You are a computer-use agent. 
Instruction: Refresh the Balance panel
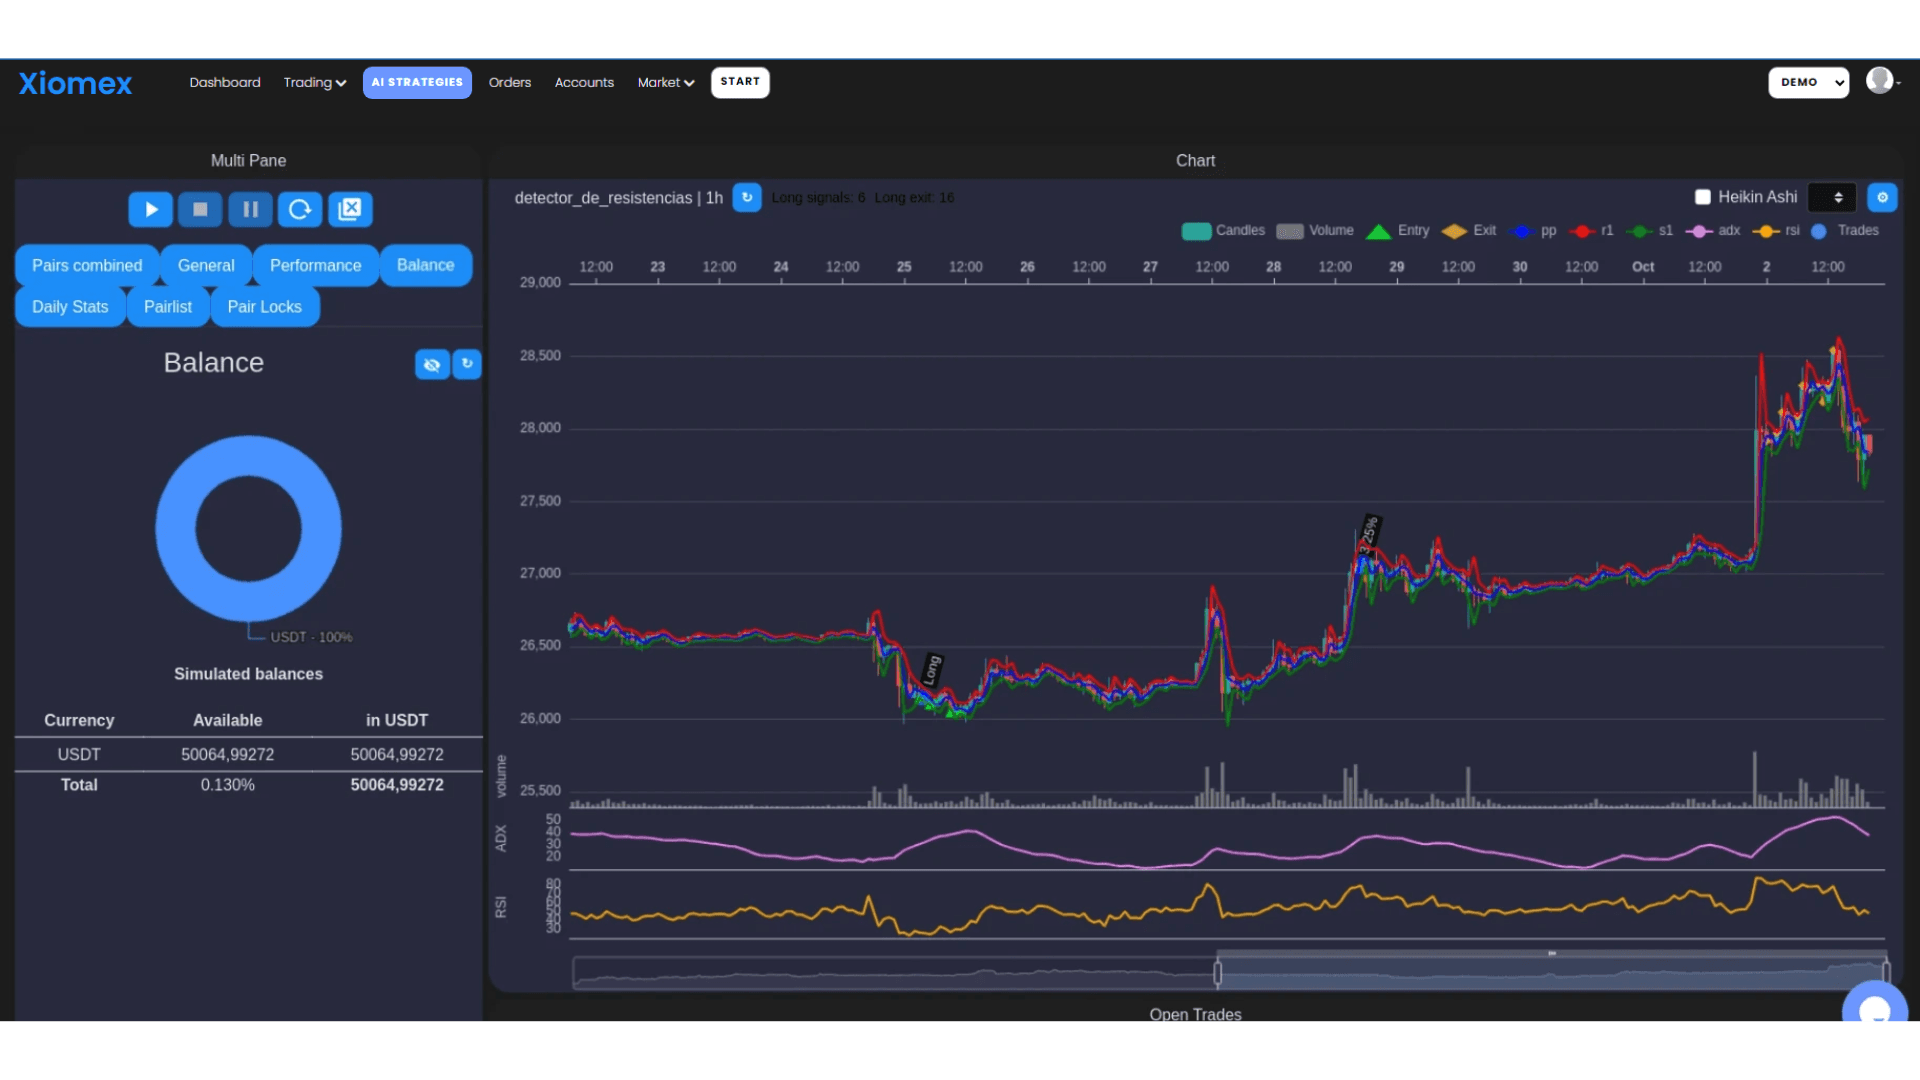(467, 364)
